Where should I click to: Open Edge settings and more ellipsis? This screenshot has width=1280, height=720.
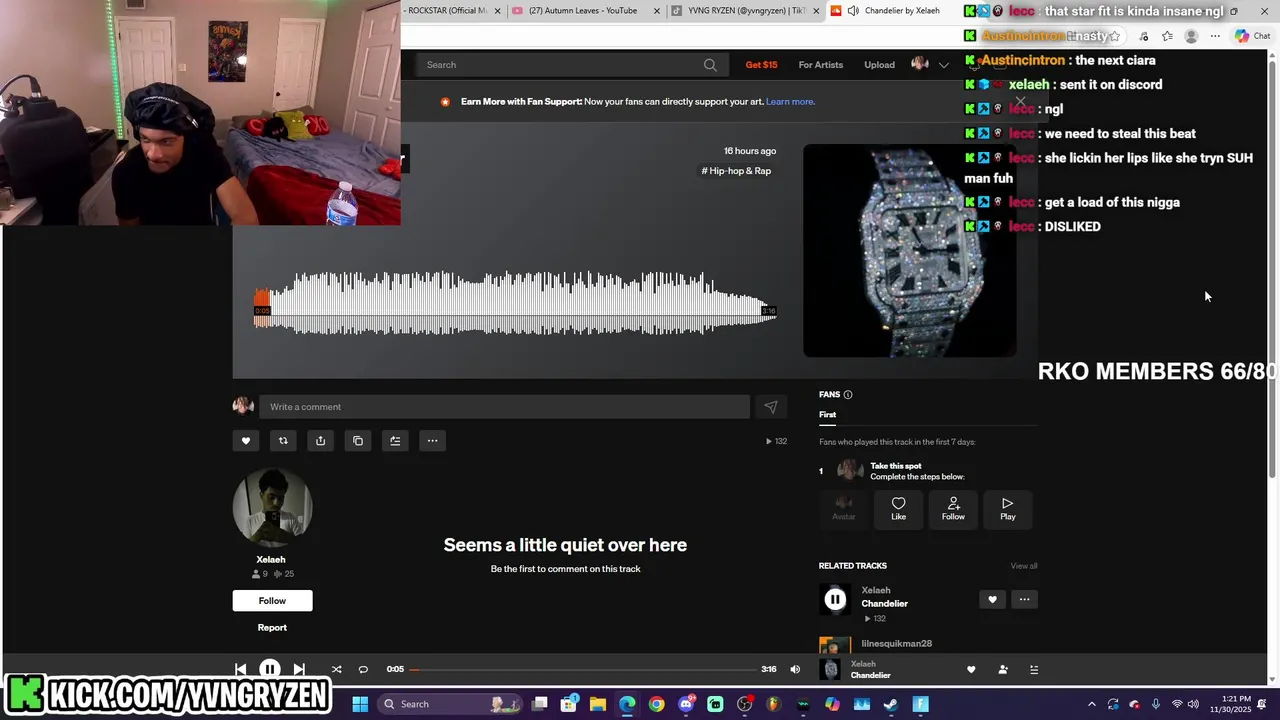click(x=1215, y=36)
